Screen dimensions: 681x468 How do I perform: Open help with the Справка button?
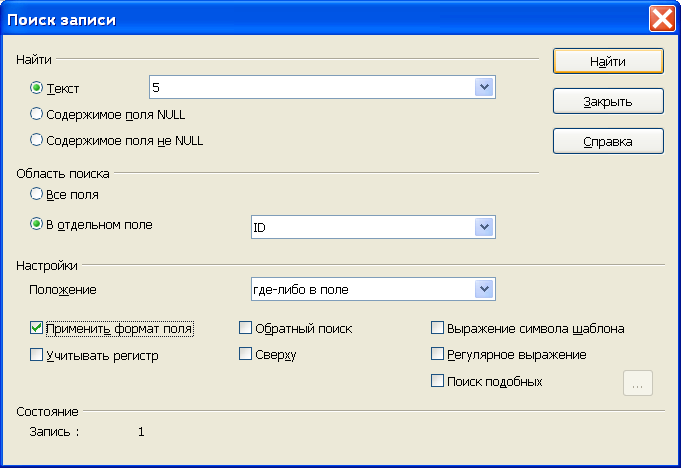tap(608, 141)
